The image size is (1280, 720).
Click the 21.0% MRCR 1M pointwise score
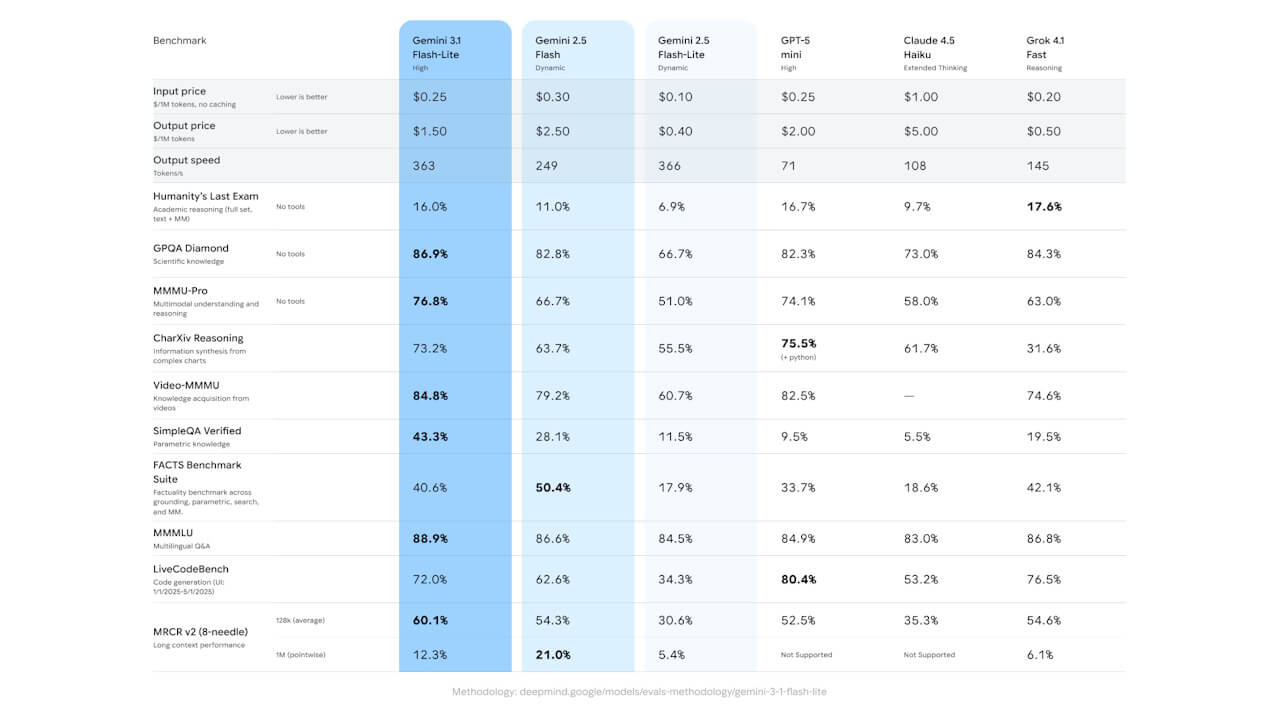[553, 655]
